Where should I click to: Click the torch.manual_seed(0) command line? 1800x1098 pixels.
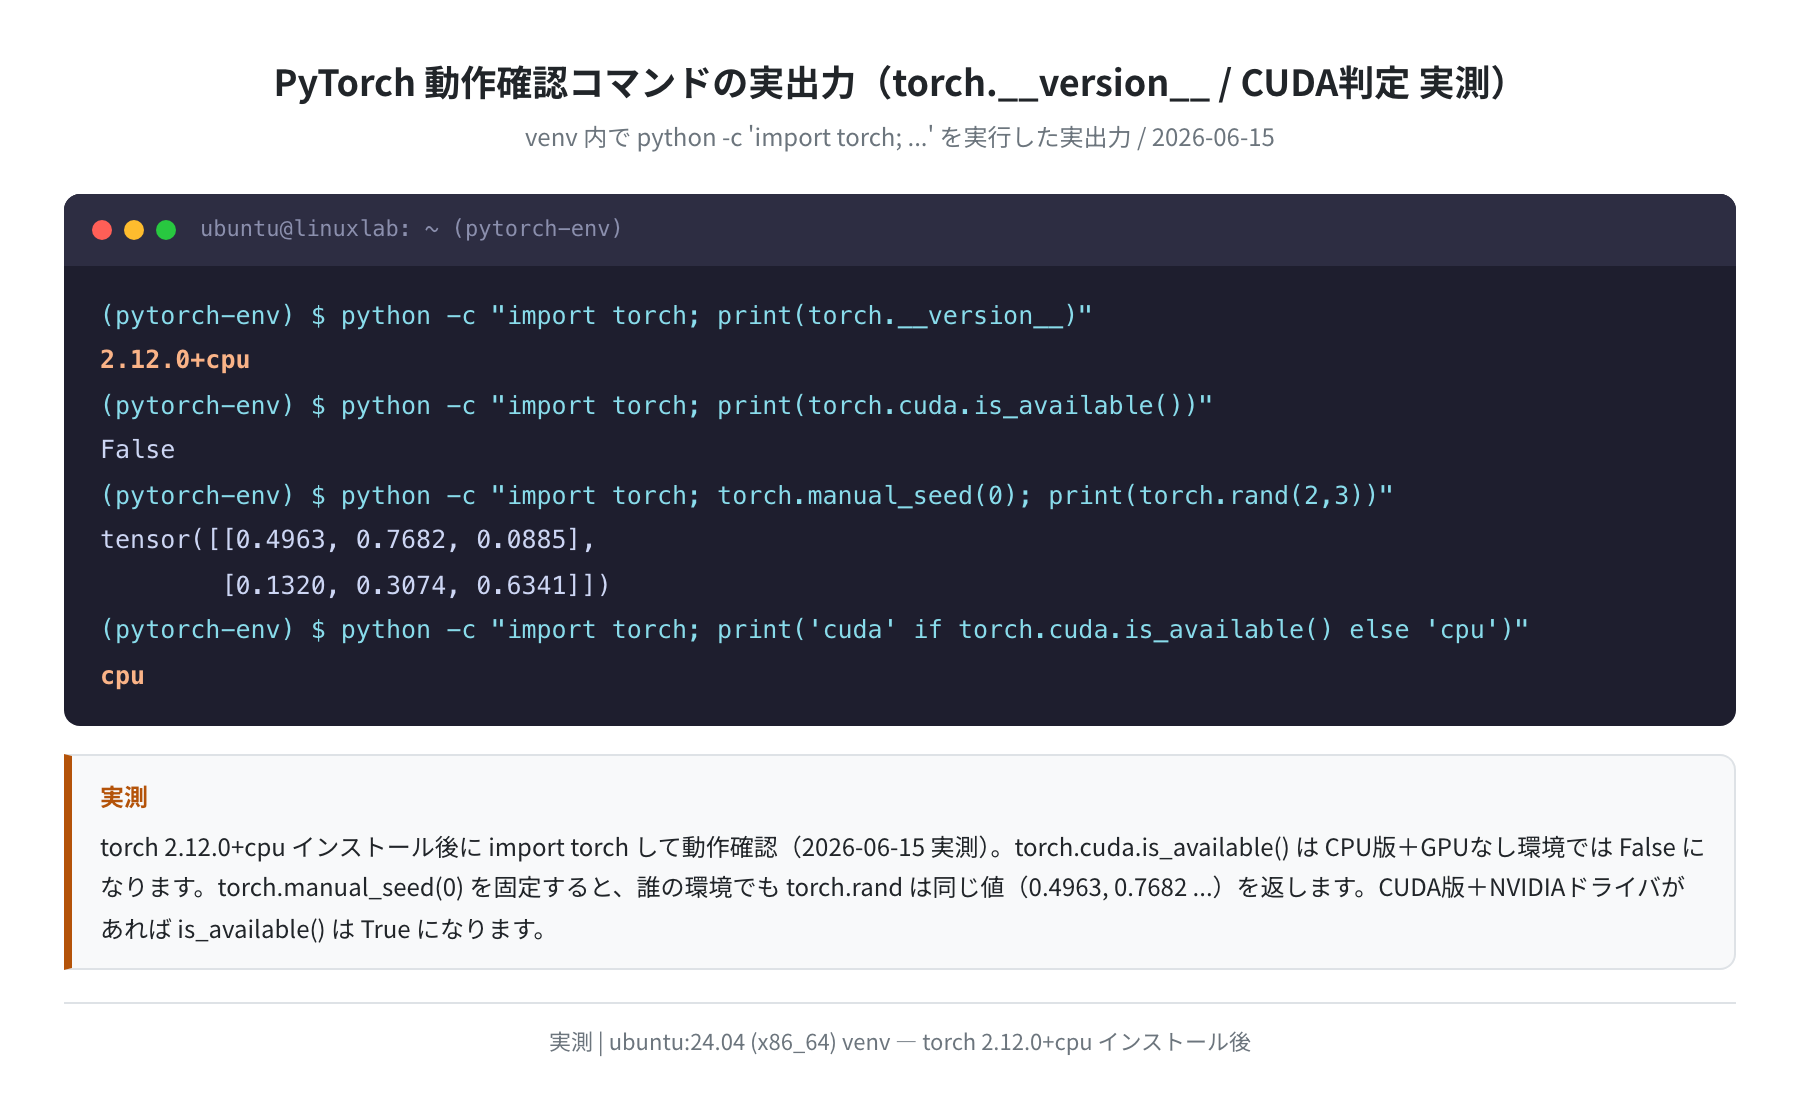pos(746,495)
